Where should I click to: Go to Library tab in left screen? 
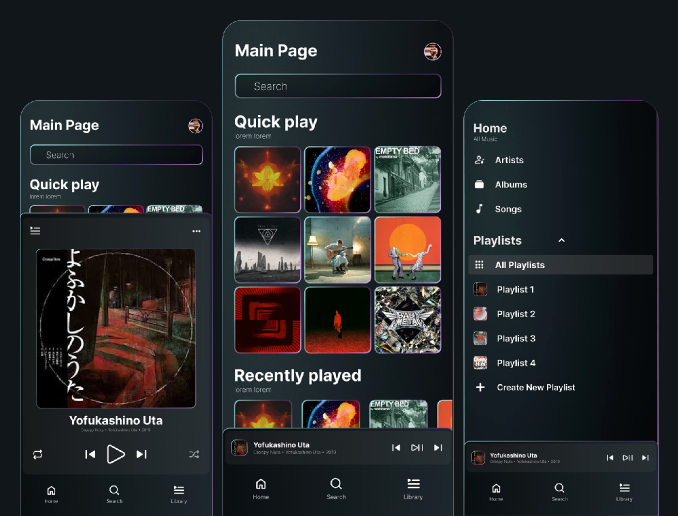point(179,494)
